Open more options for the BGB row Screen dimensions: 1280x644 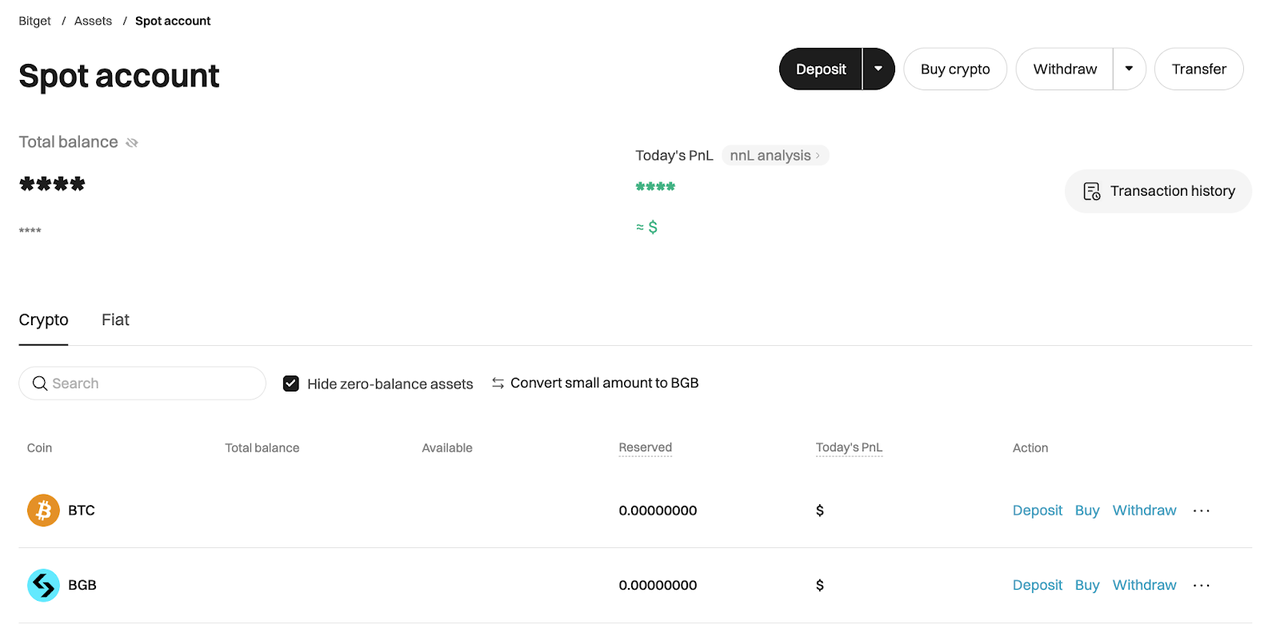[x=1201, y=585]
